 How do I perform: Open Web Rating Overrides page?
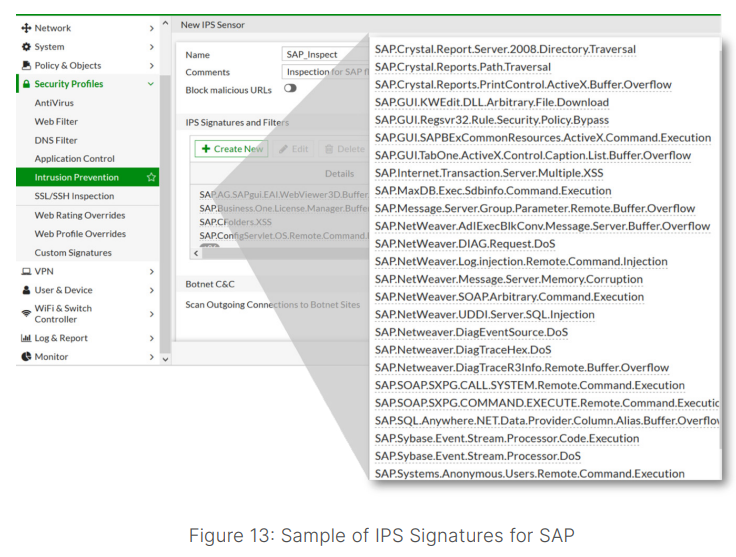click(x=80, y=215)
